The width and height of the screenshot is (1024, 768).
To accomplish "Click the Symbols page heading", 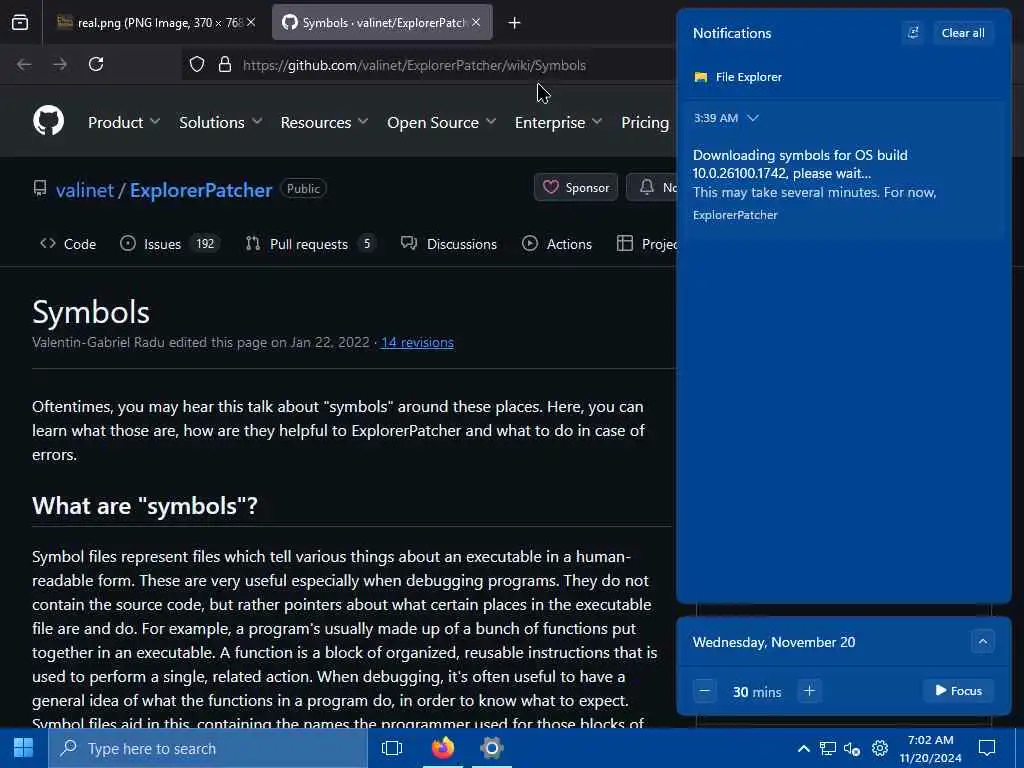I will 91,312.
